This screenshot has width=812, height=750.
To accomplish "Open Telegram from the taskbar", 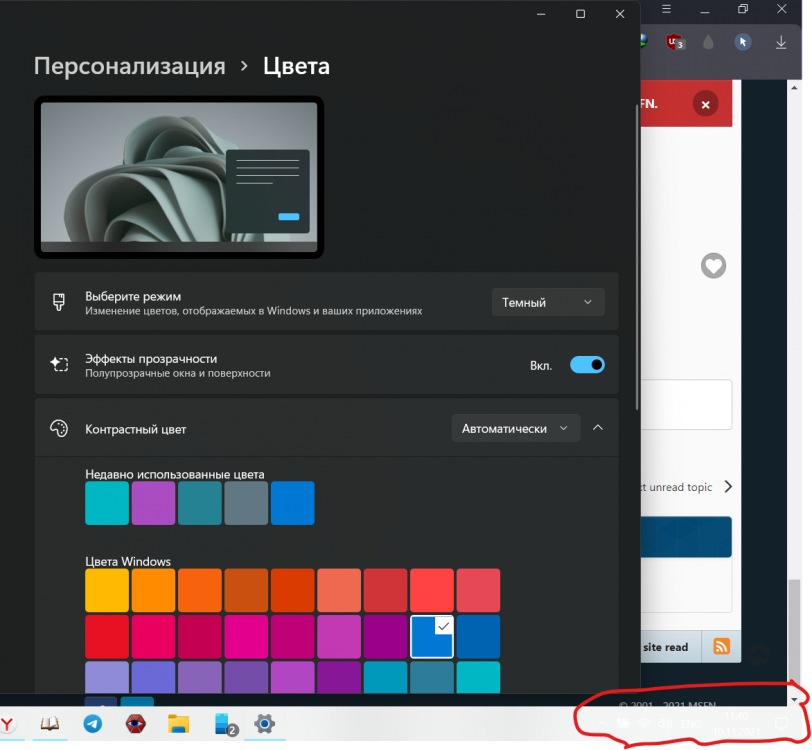I will [93, 723].
